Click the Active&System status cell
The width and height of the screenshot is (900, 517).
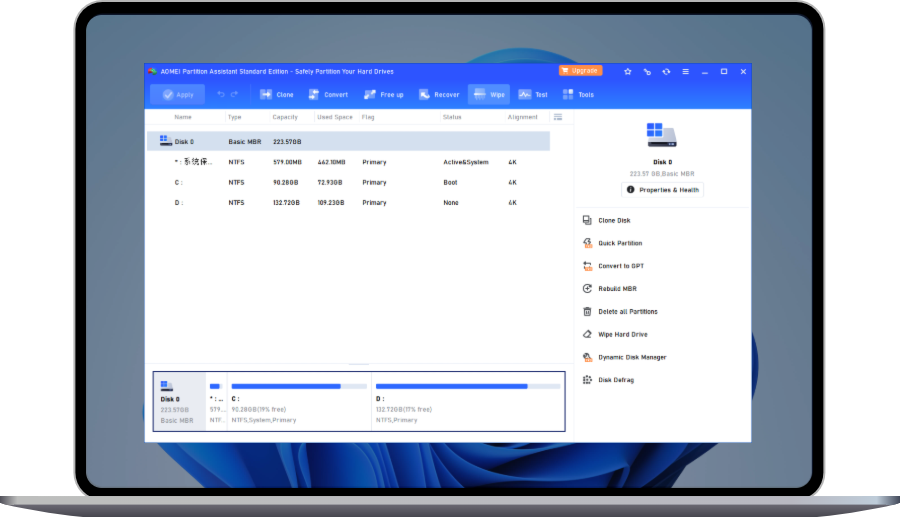(465, 162)
